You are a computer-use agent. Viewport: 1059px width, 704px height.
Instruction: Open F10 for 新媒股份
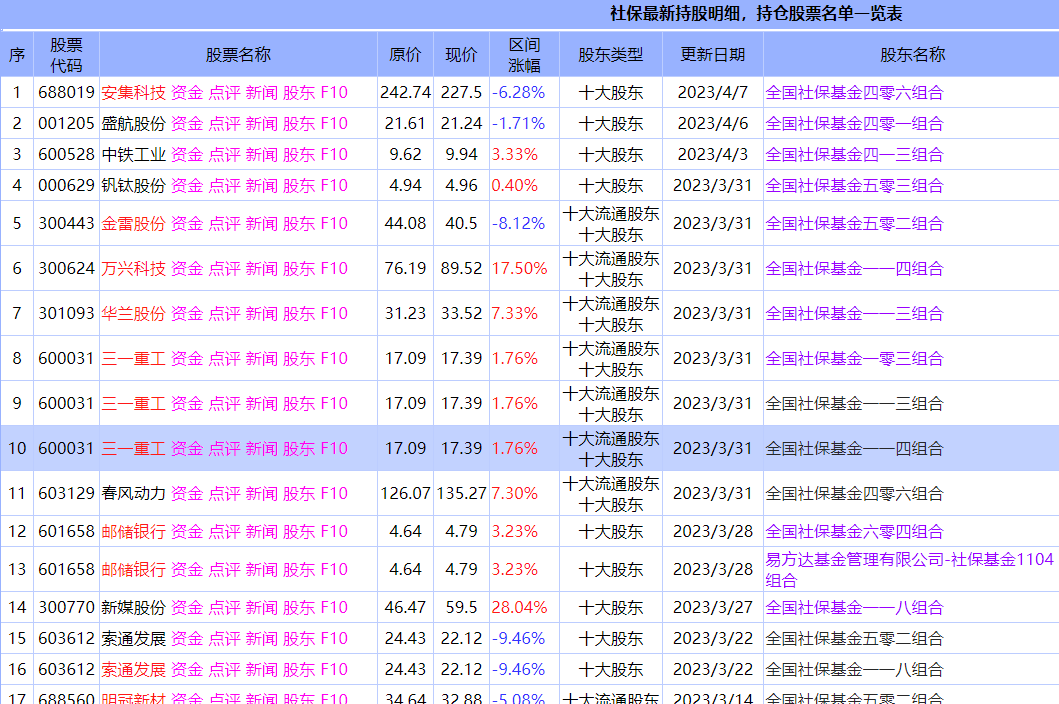click(334, 607)
